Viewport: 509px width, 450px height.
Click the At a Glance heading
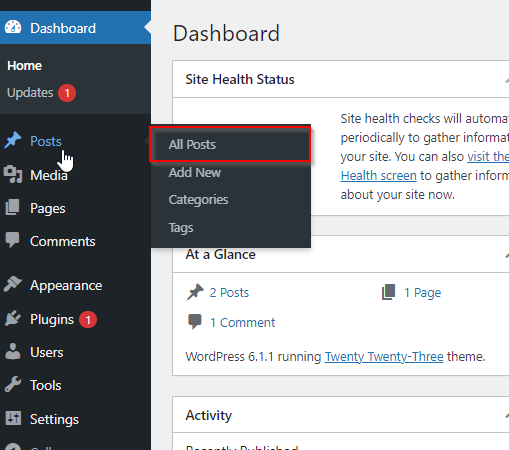[x=220, y=255]
